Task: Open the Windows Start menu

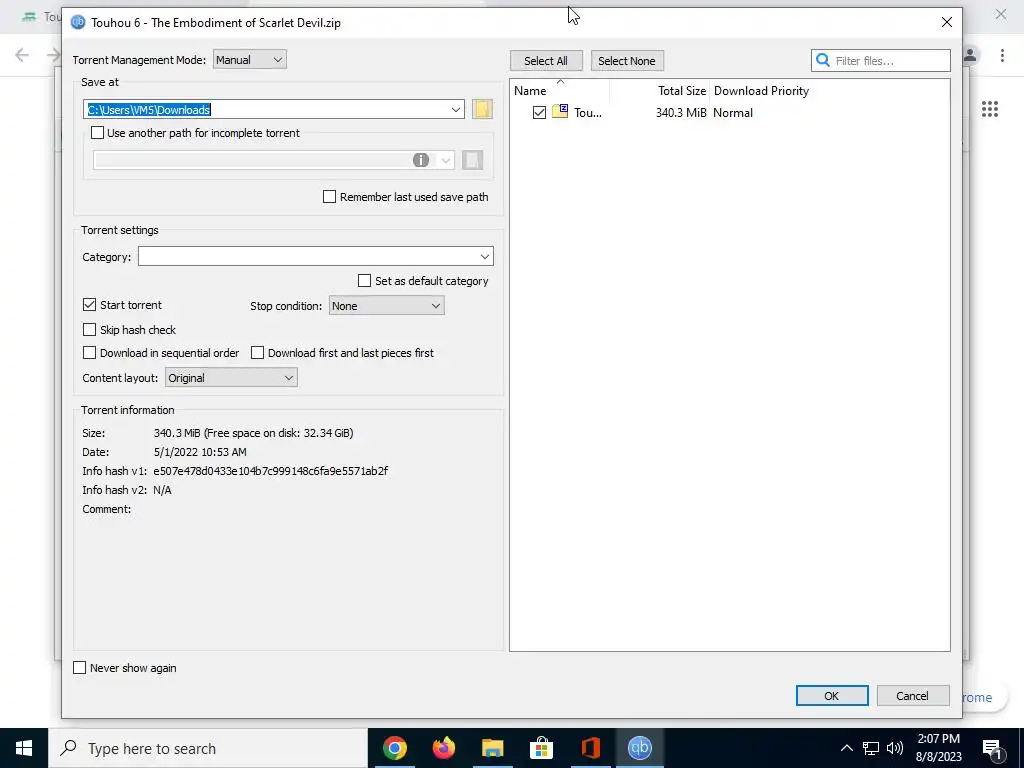Action: point(24,748)
